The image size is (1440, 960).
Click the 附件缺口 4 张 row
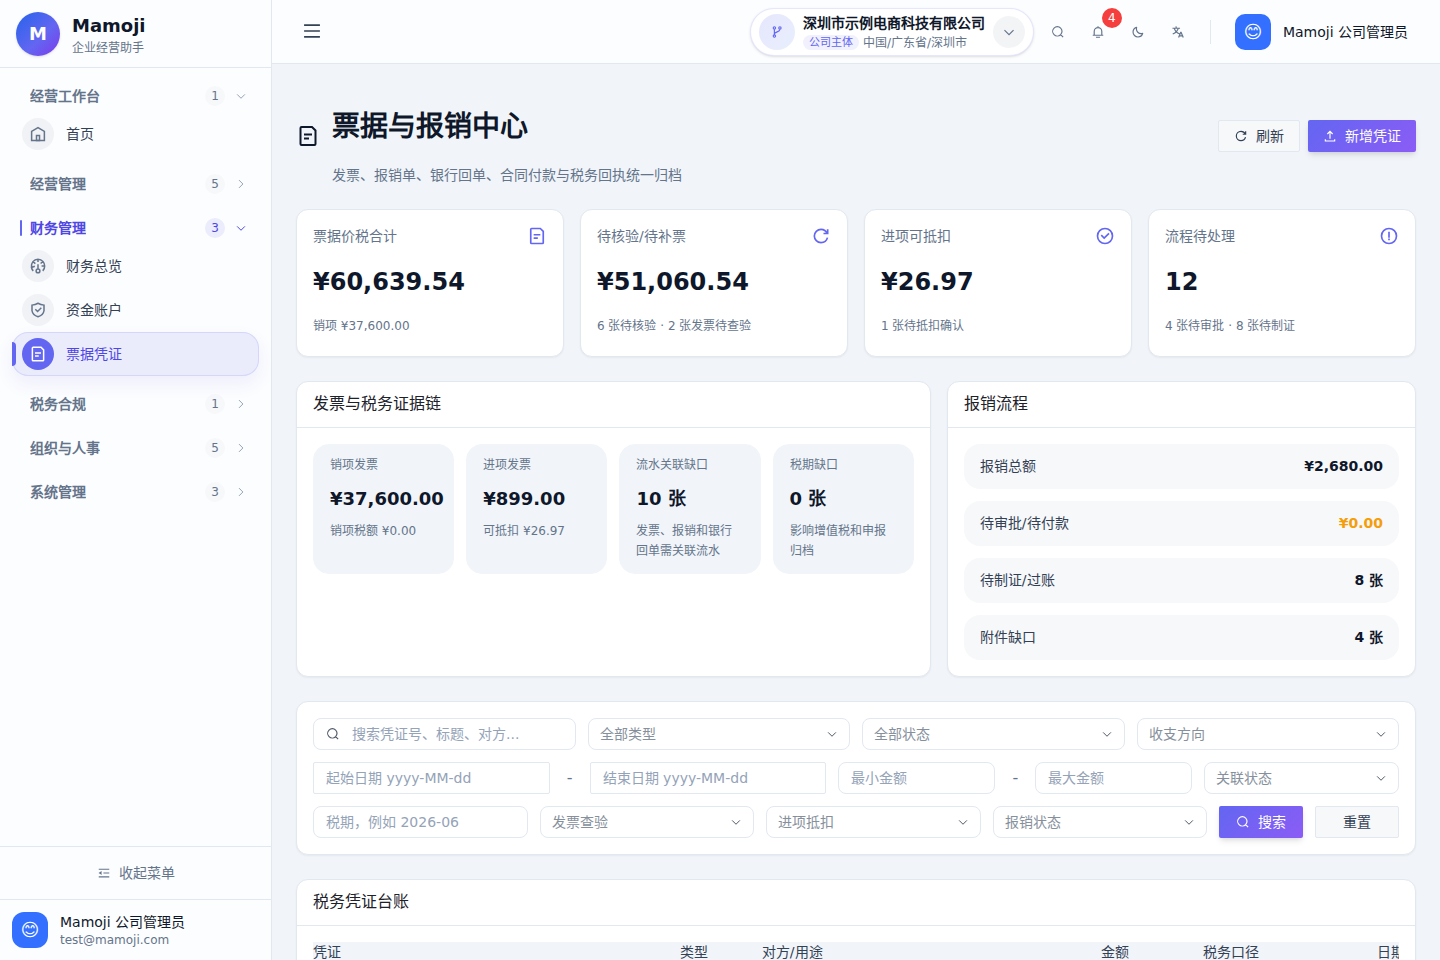[1181, 637]
